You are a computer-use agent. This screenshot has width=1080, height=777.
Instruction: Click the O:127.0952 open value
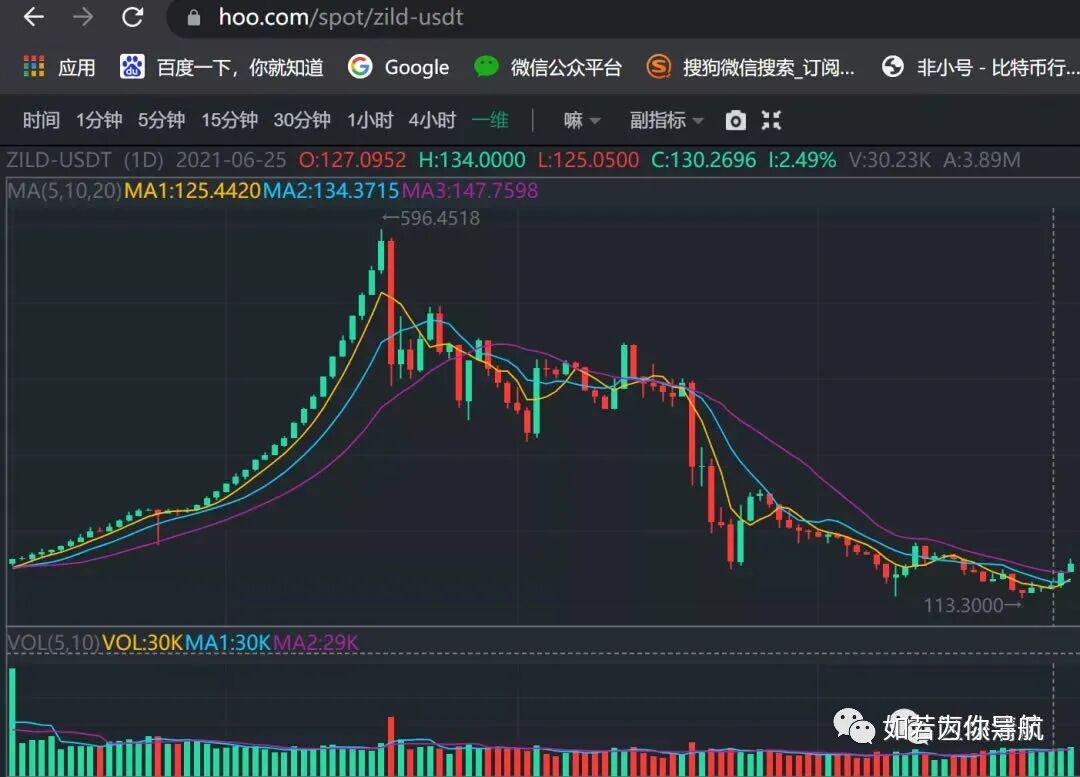pos(352,160)
